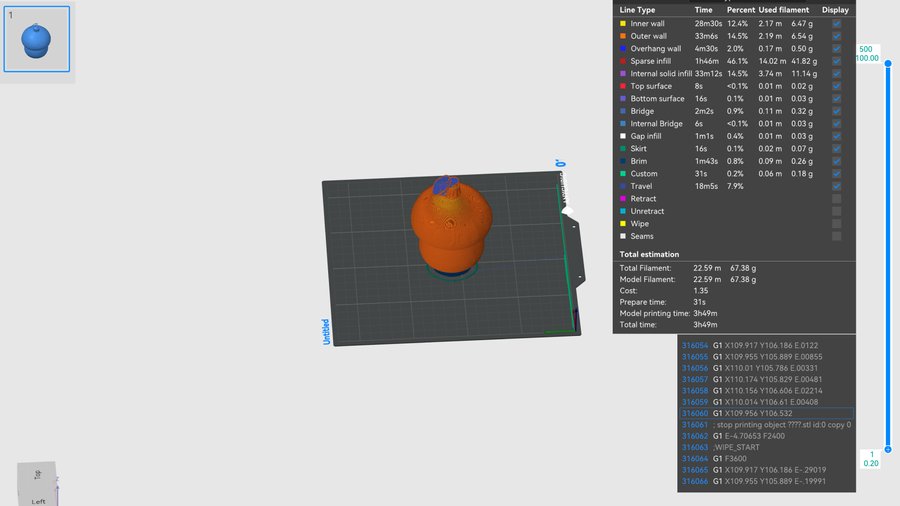Toggle Skirt display checkbox
The height and width of the screenshot is (506, 900).
click(836, 149)
